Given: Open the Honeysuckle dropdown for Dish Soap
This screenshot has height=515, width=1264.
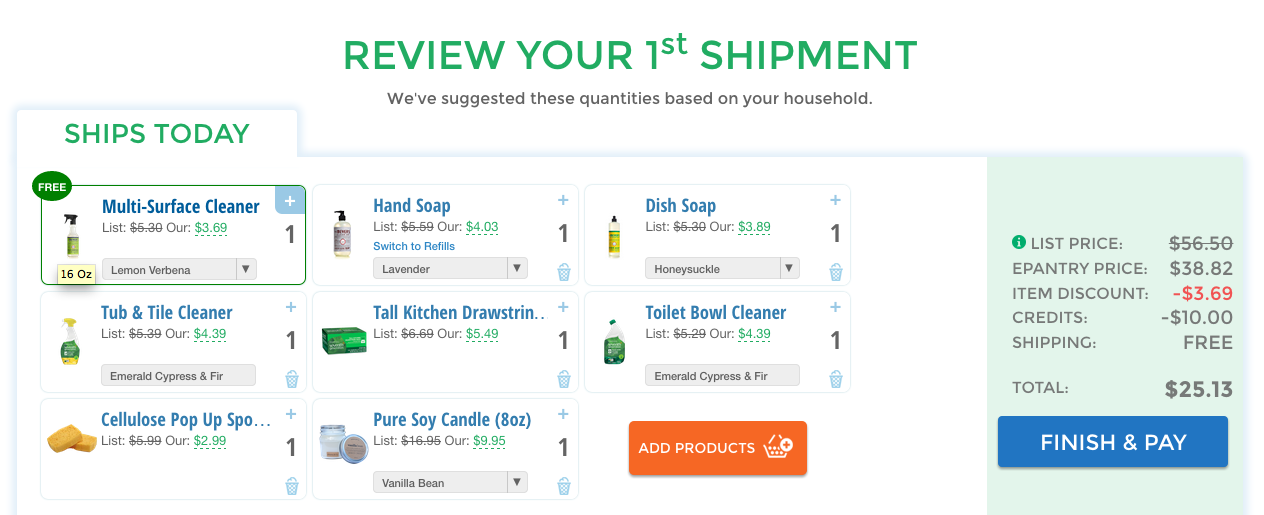Looking at the screenshot, I should click(x=722, y=268).
